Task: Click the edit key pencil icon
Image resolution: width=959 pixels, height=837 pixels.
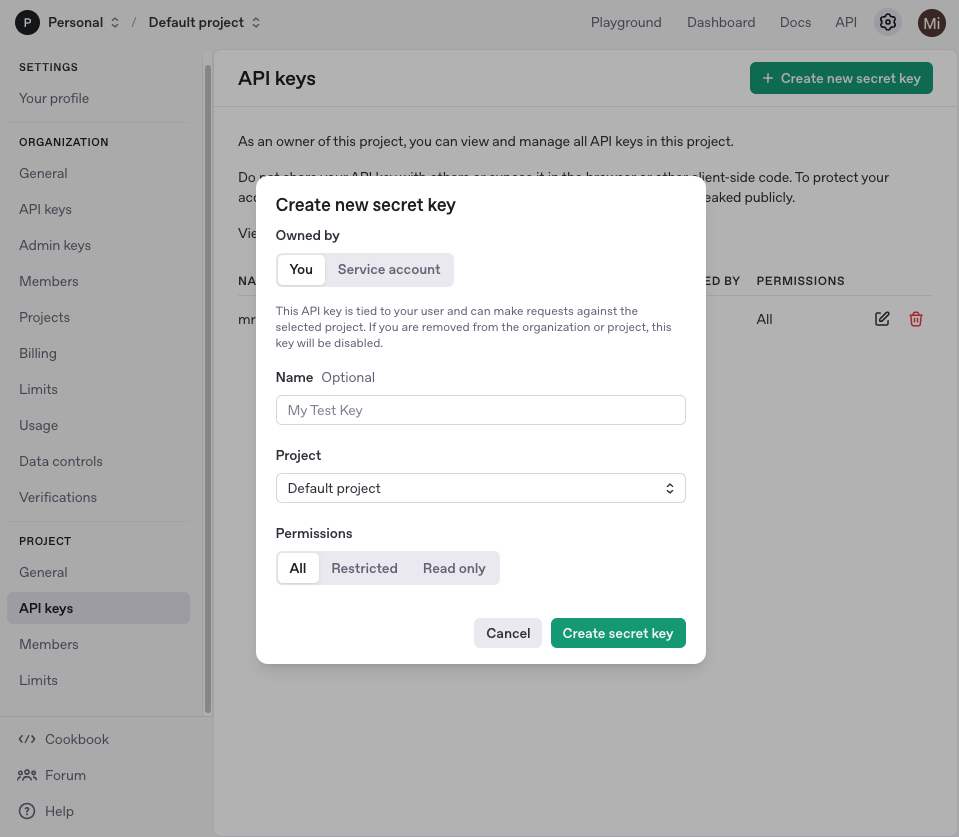Action: tap(882, 319)
